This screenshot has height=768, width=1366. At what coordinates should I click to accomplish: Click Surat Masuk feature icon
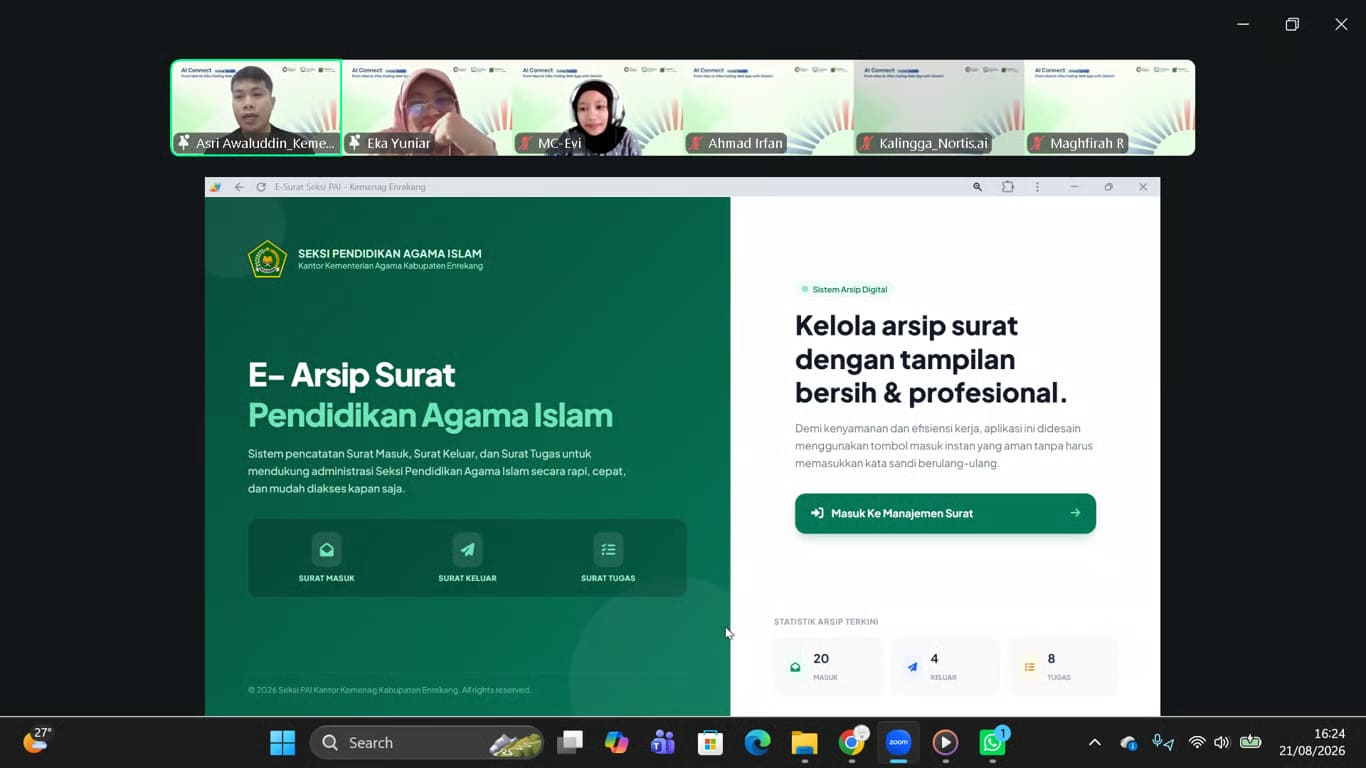[326, 549]
